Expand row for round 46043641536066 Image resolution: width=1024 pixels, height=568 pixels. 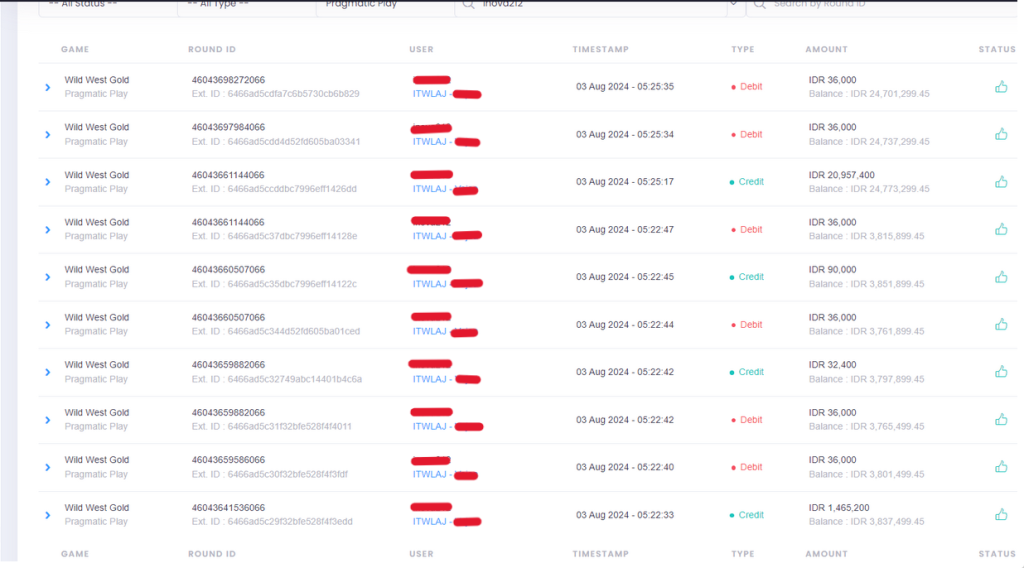click(47, 516)
